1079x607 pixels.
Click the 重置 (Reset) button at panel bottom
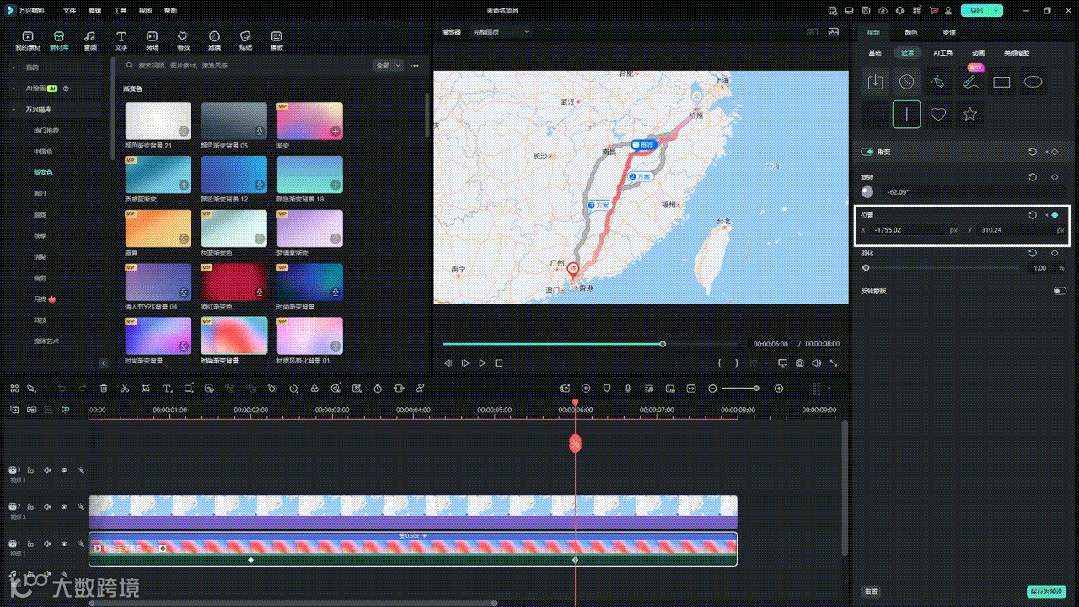tap(871, 591)
